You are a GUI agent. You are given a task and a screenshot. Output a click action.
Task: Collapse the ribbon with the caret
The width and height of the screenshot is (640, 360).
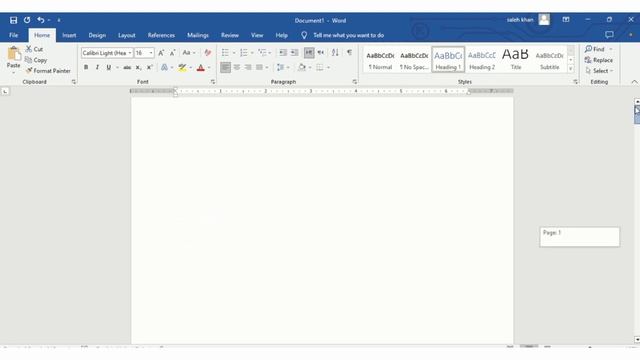tap(634, 82)
